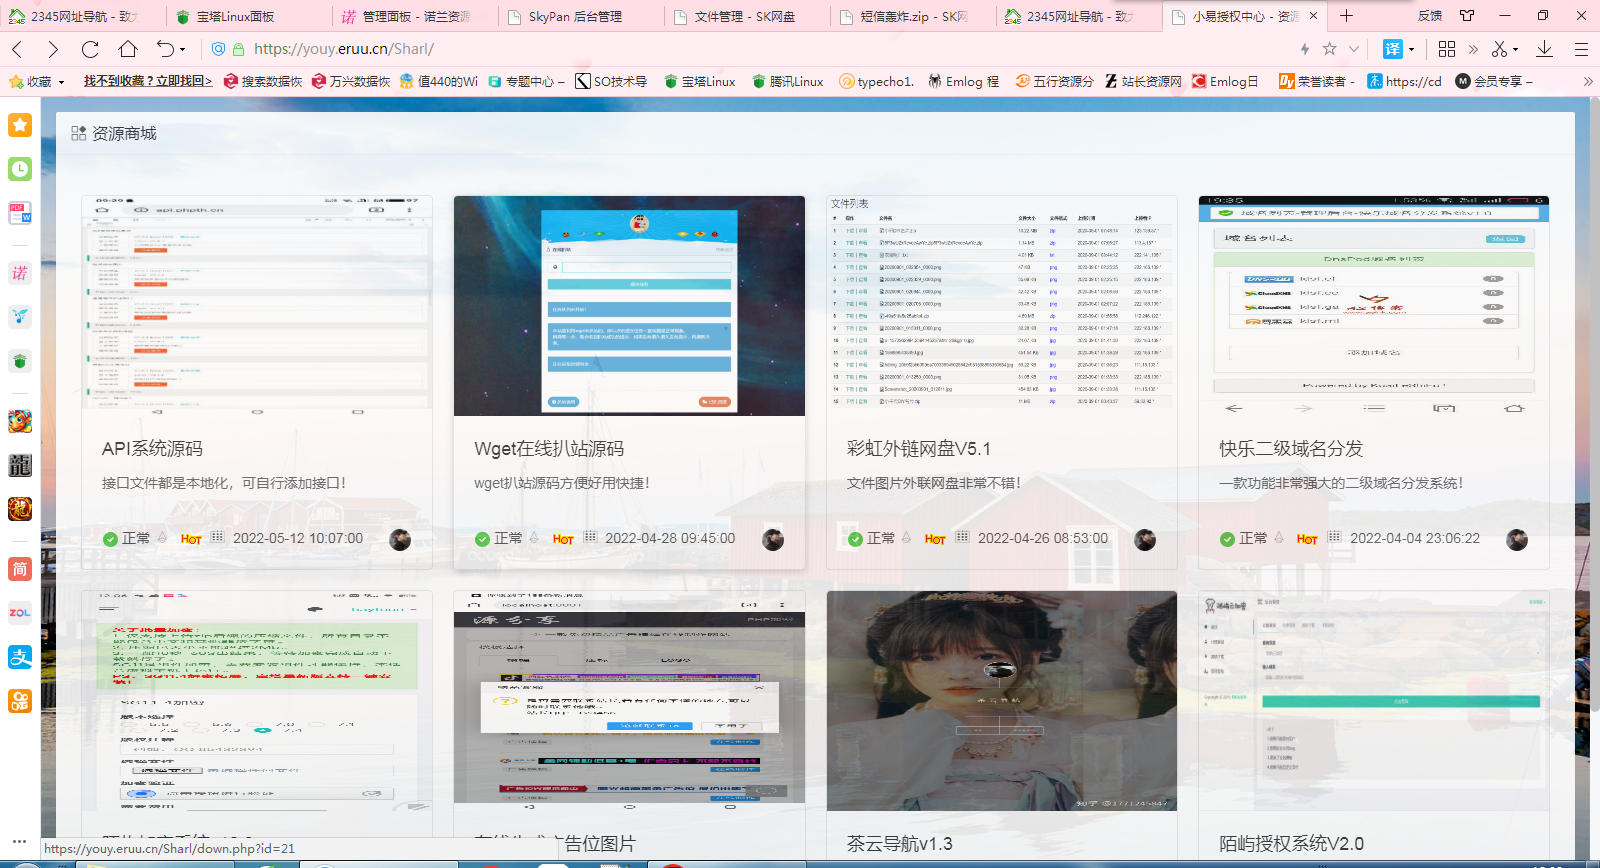Open the downloads icon in the toolbar

click(1544, 49)
